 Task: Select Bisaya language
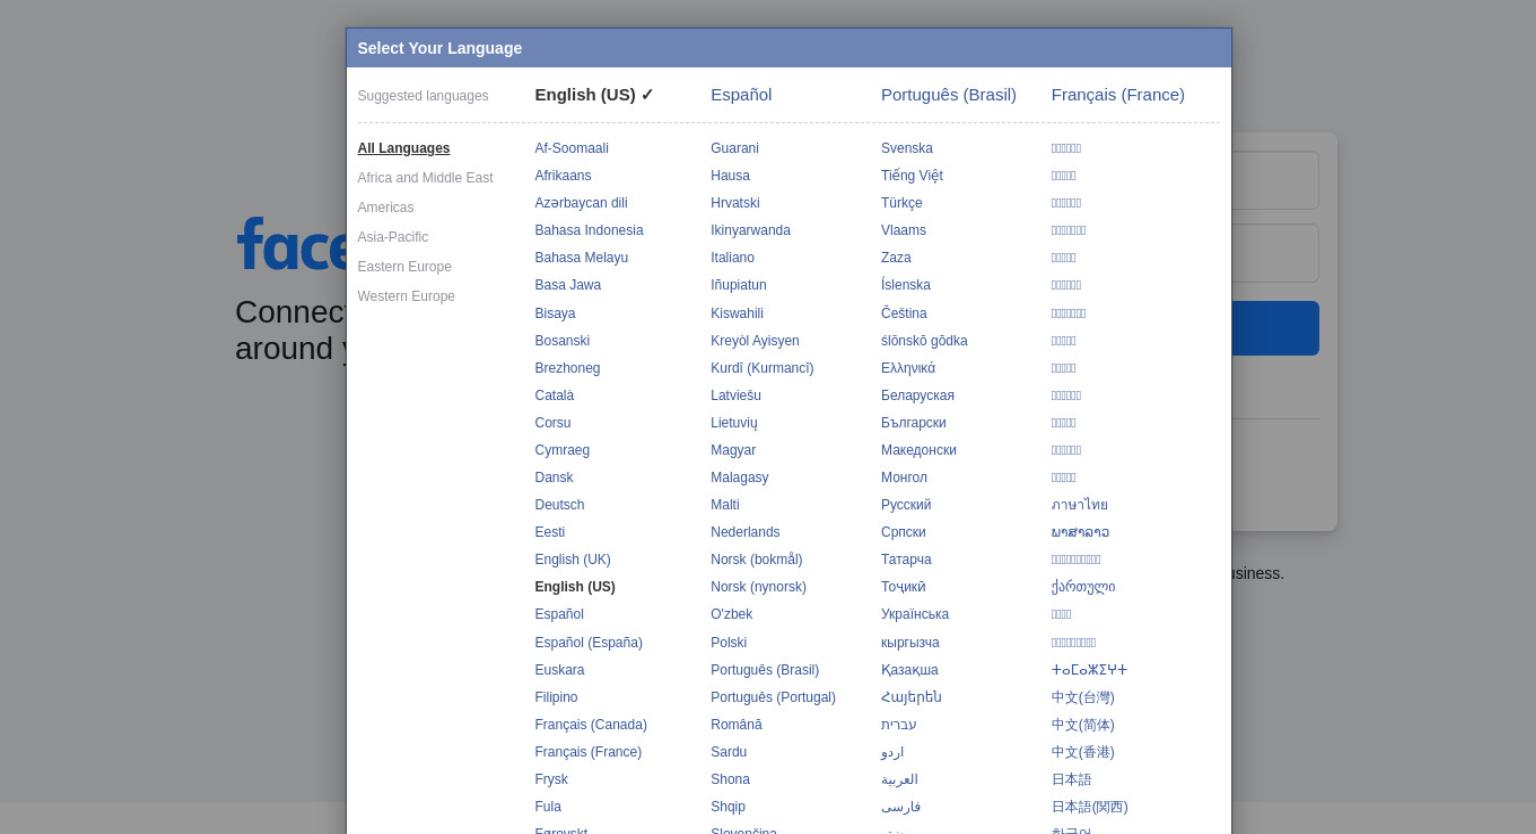pos(555,313)
